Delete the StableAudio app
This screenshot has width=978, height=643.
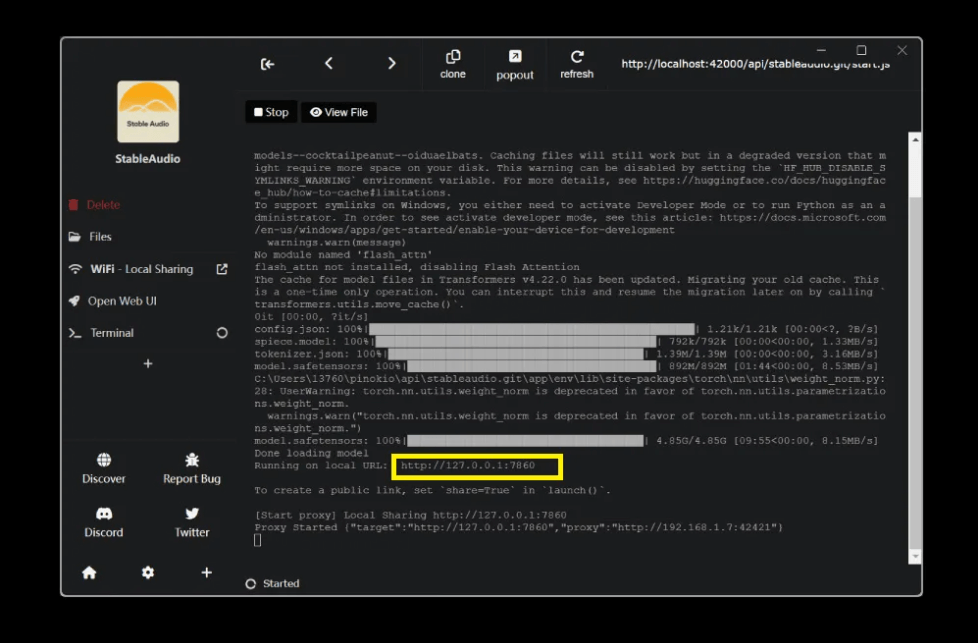95,205
